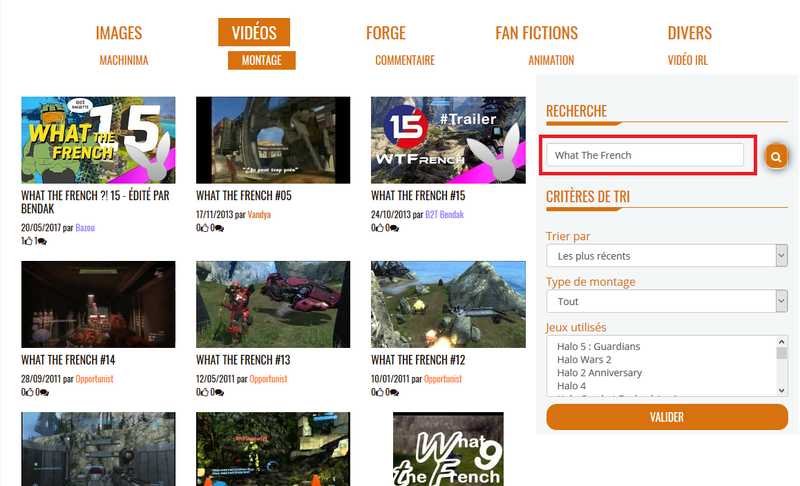800x486 pixels.
Task: Select Halo 5 : Guardians in games list
Action: click(598, 347)
